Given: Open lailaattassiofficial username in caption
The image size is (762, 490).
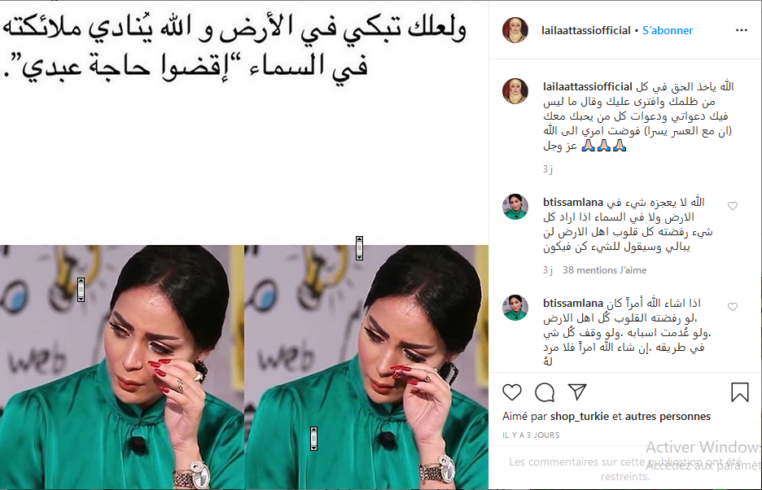Looking at the screenshot, I should tap(588, 87).
